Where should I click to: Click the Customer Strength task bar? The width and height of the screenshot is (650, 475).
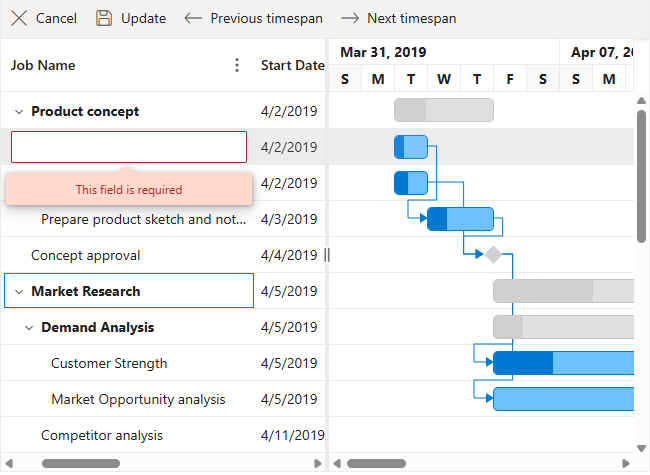(x=564, y=363)
